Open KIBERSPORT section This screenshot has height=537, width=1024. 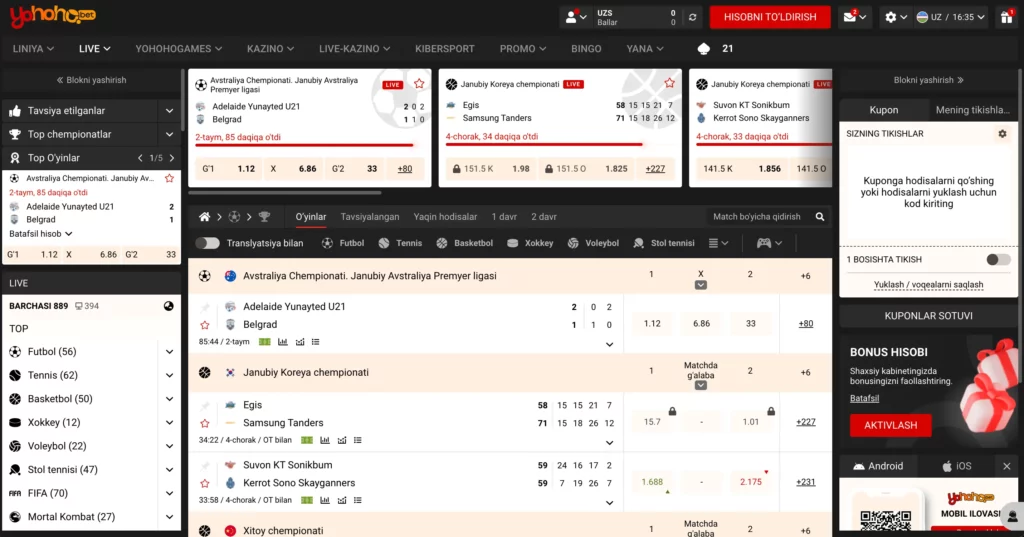pyautogui.click(x=445, y=49)
